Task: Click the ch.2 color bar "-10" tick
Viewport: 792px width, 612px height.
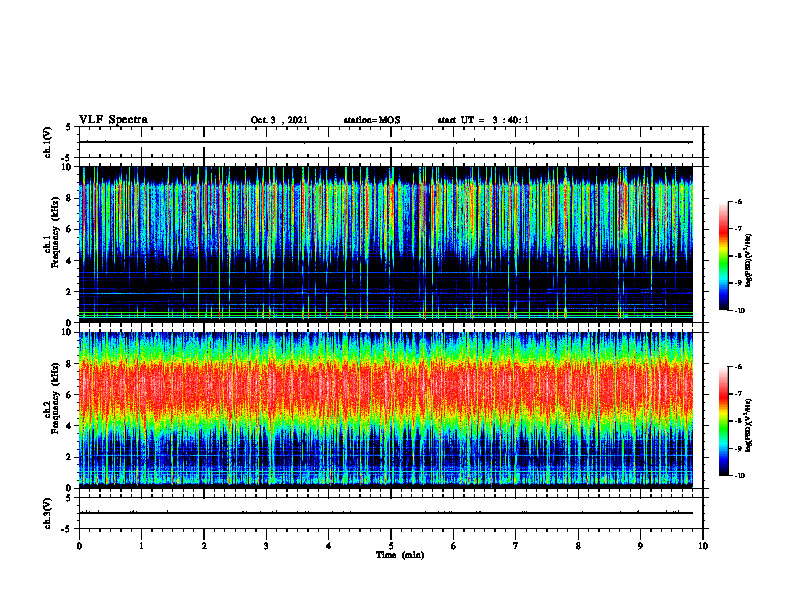Action: coord(739,476)
